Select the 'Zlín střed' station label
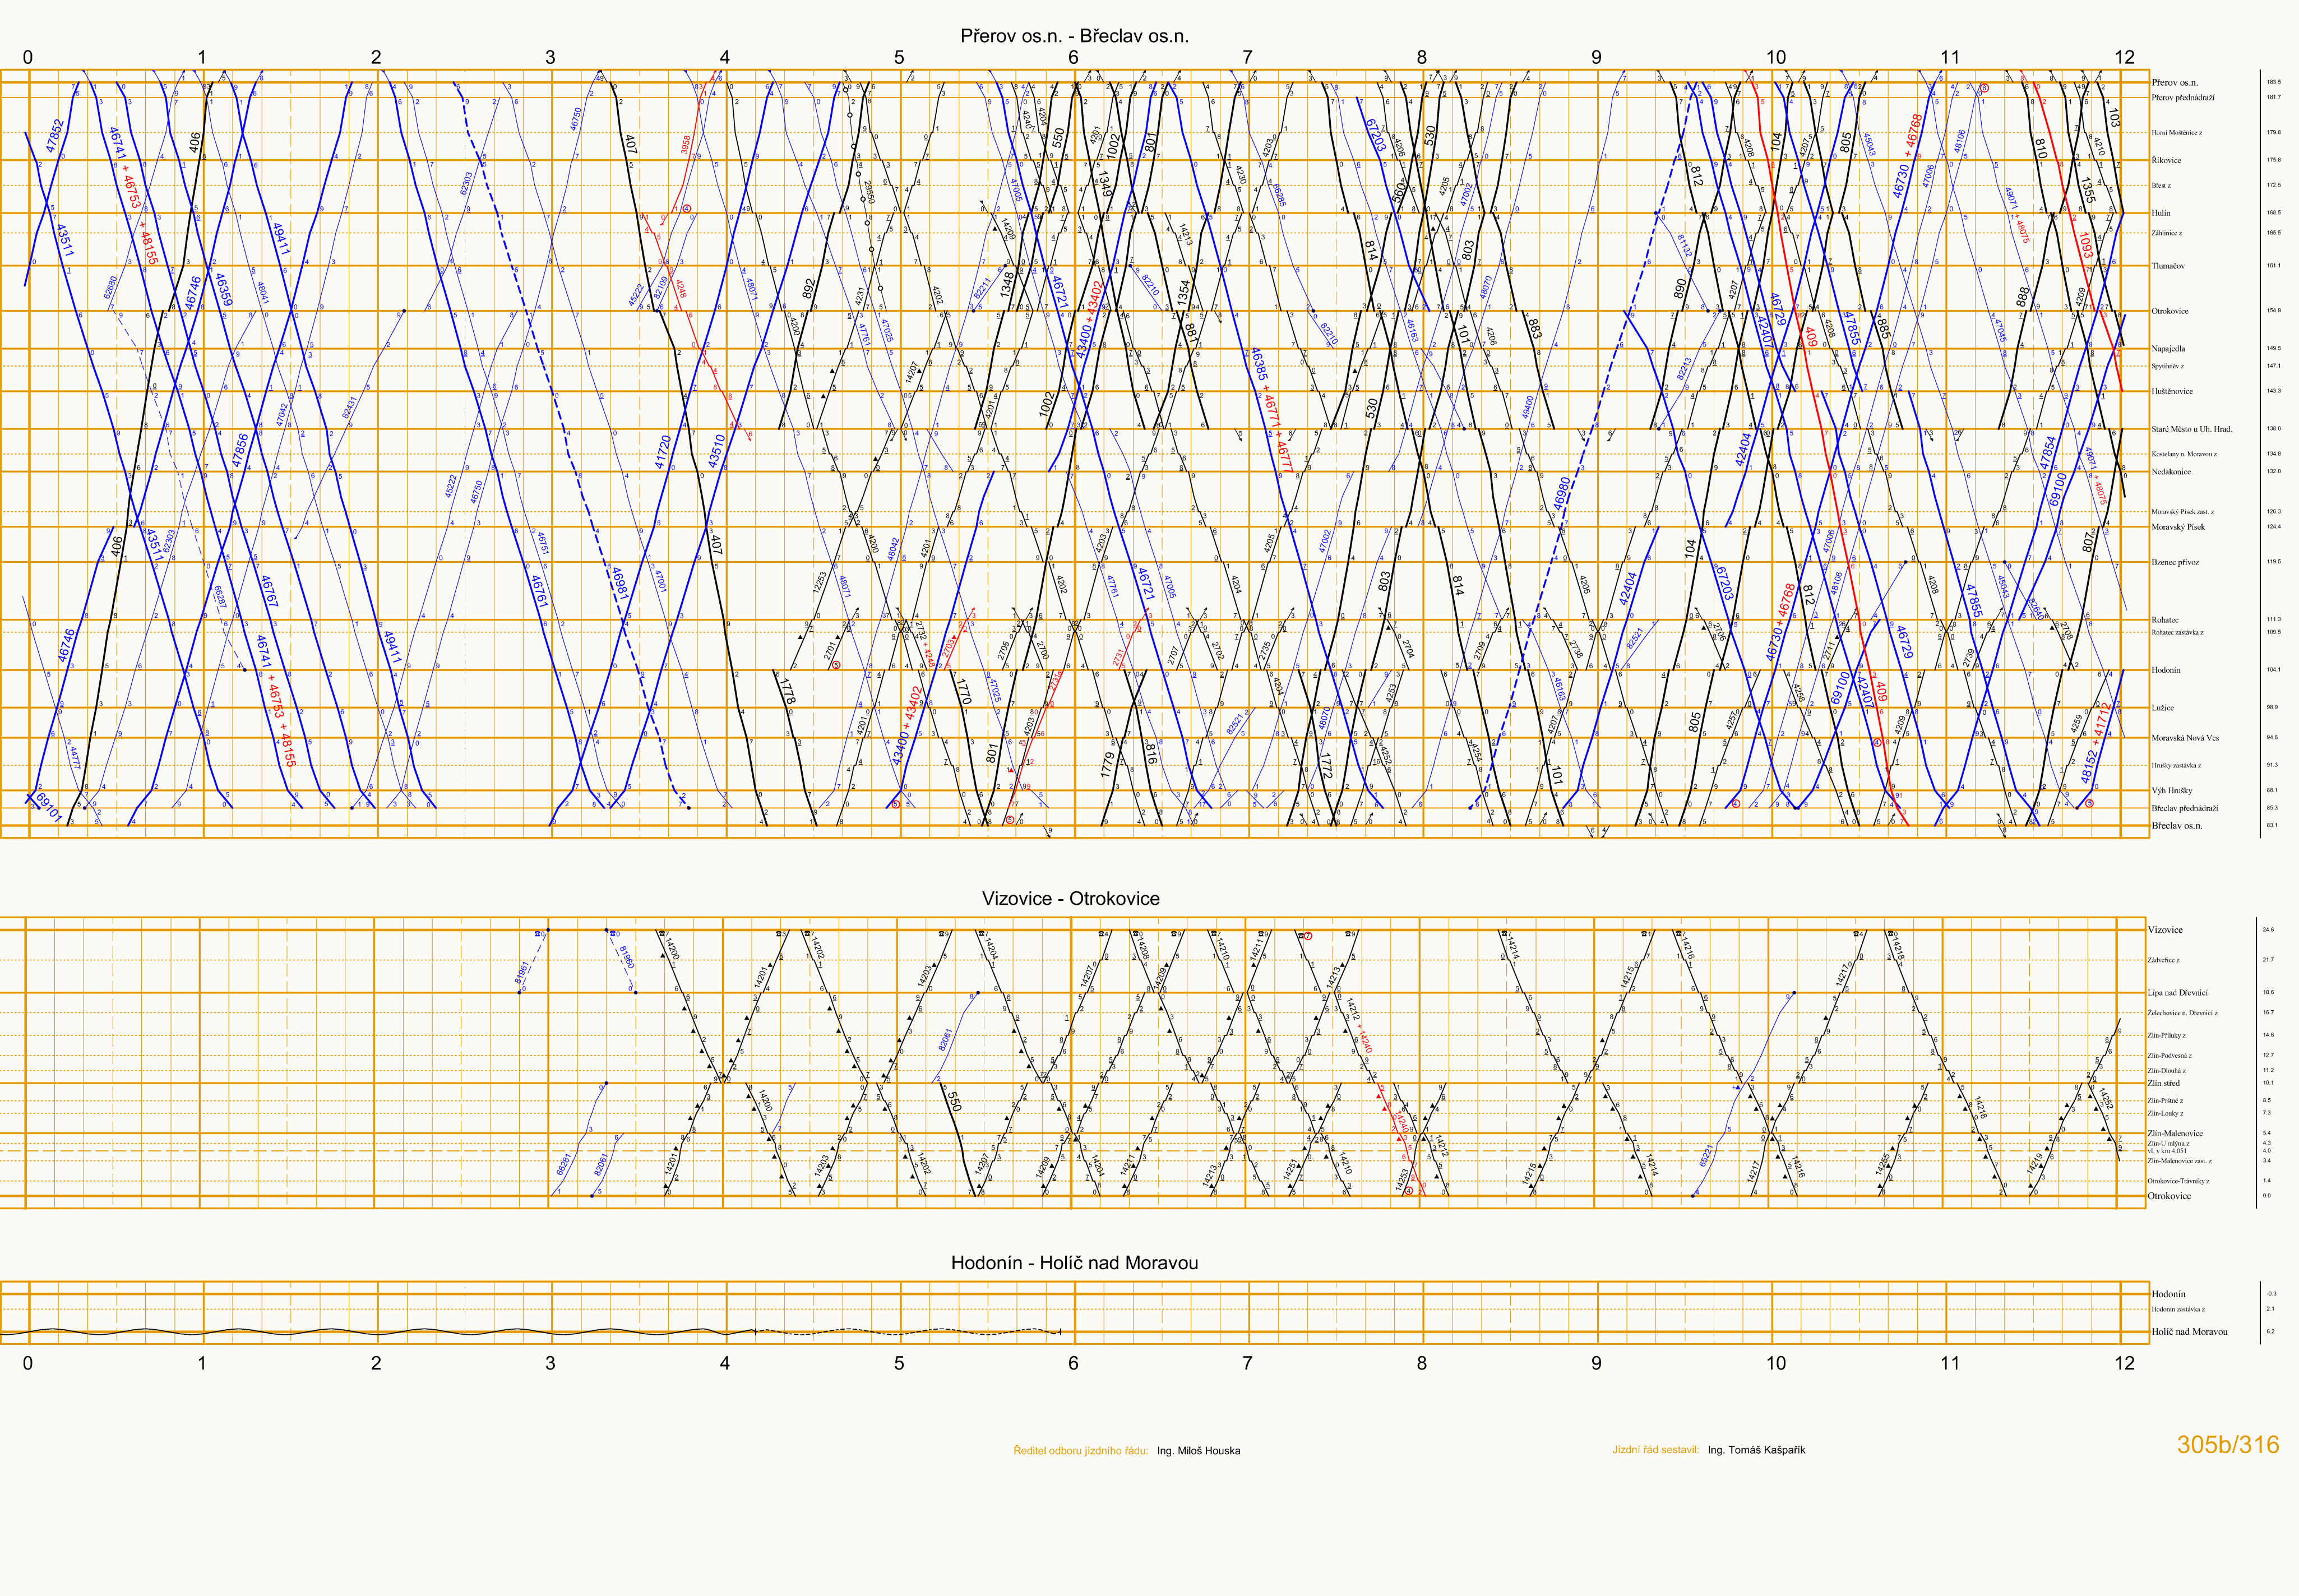Viewport: 2299px width, 1596px height. pyautogui.click(x=2164, y=1083)
